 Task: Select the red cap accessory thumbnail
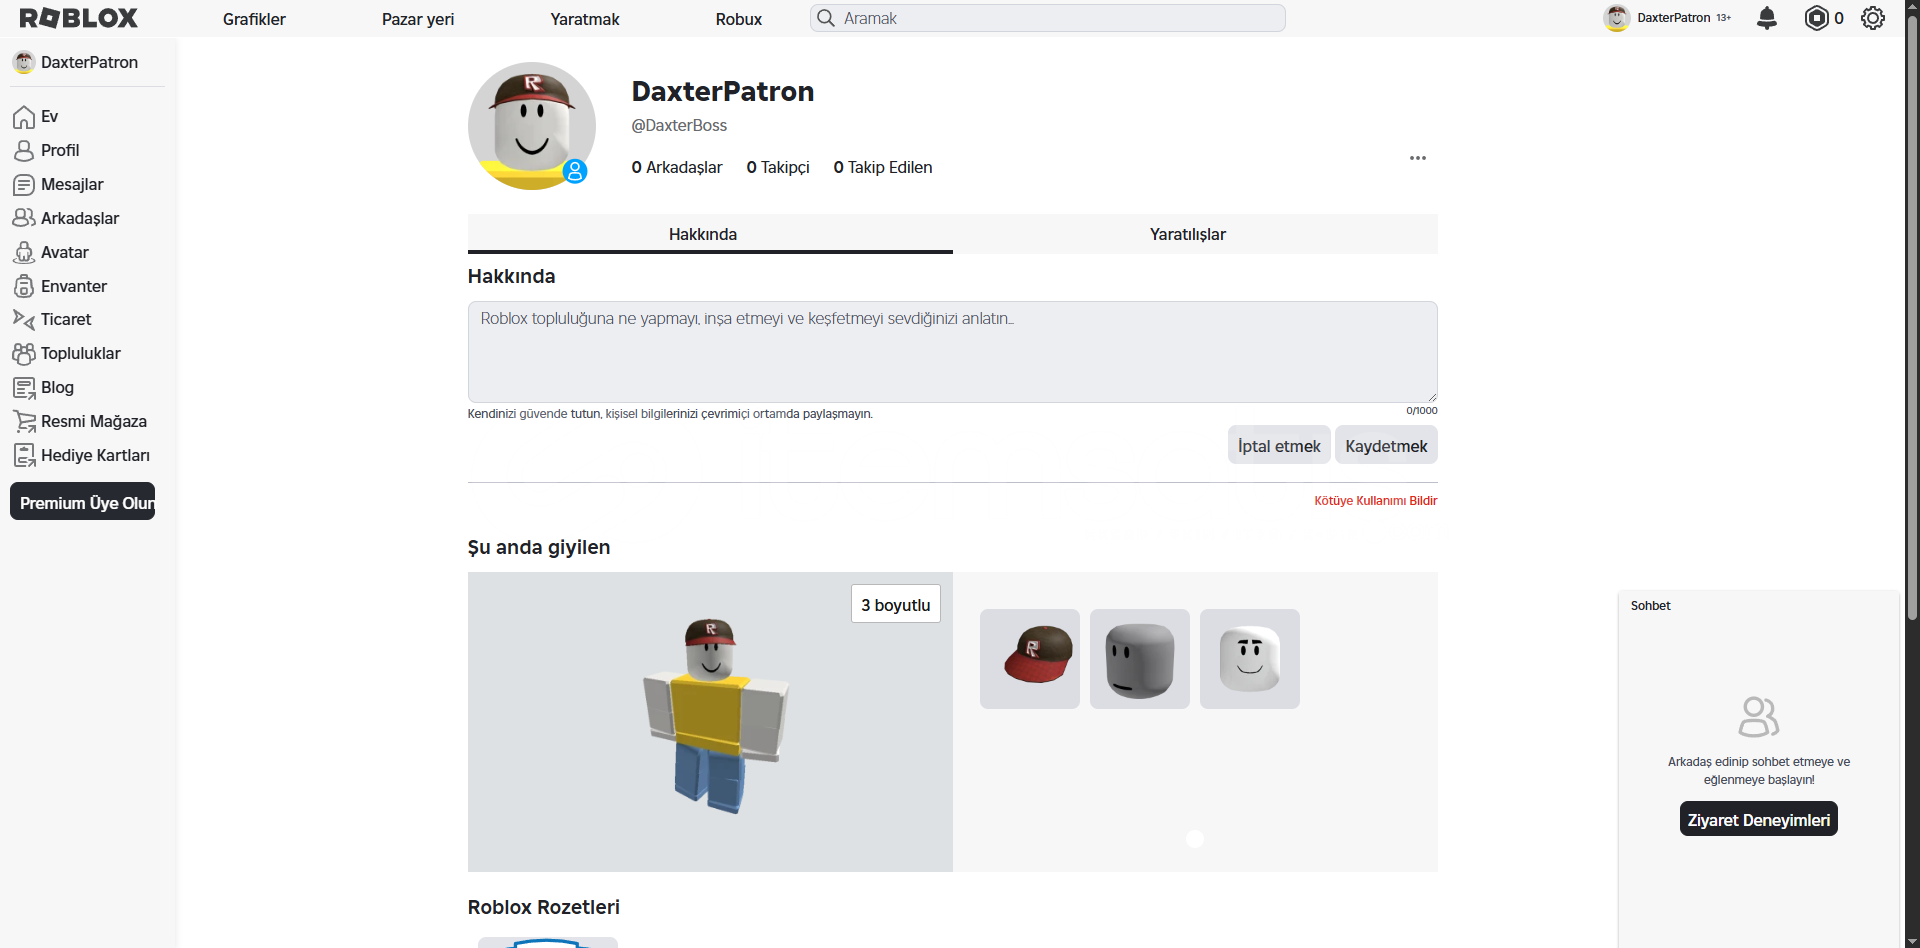point(1030,659)
